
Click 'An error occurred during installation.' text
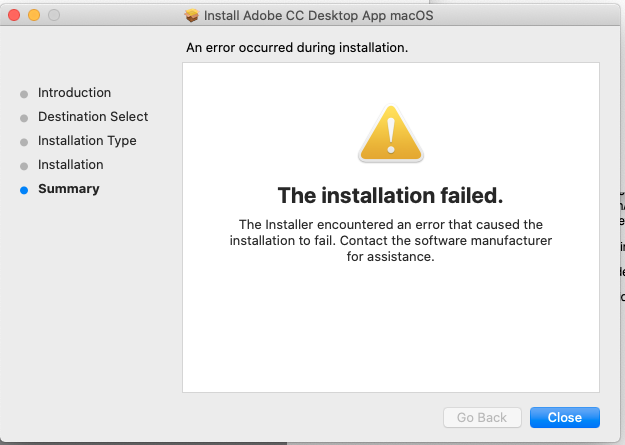click(x=297, y=47)
